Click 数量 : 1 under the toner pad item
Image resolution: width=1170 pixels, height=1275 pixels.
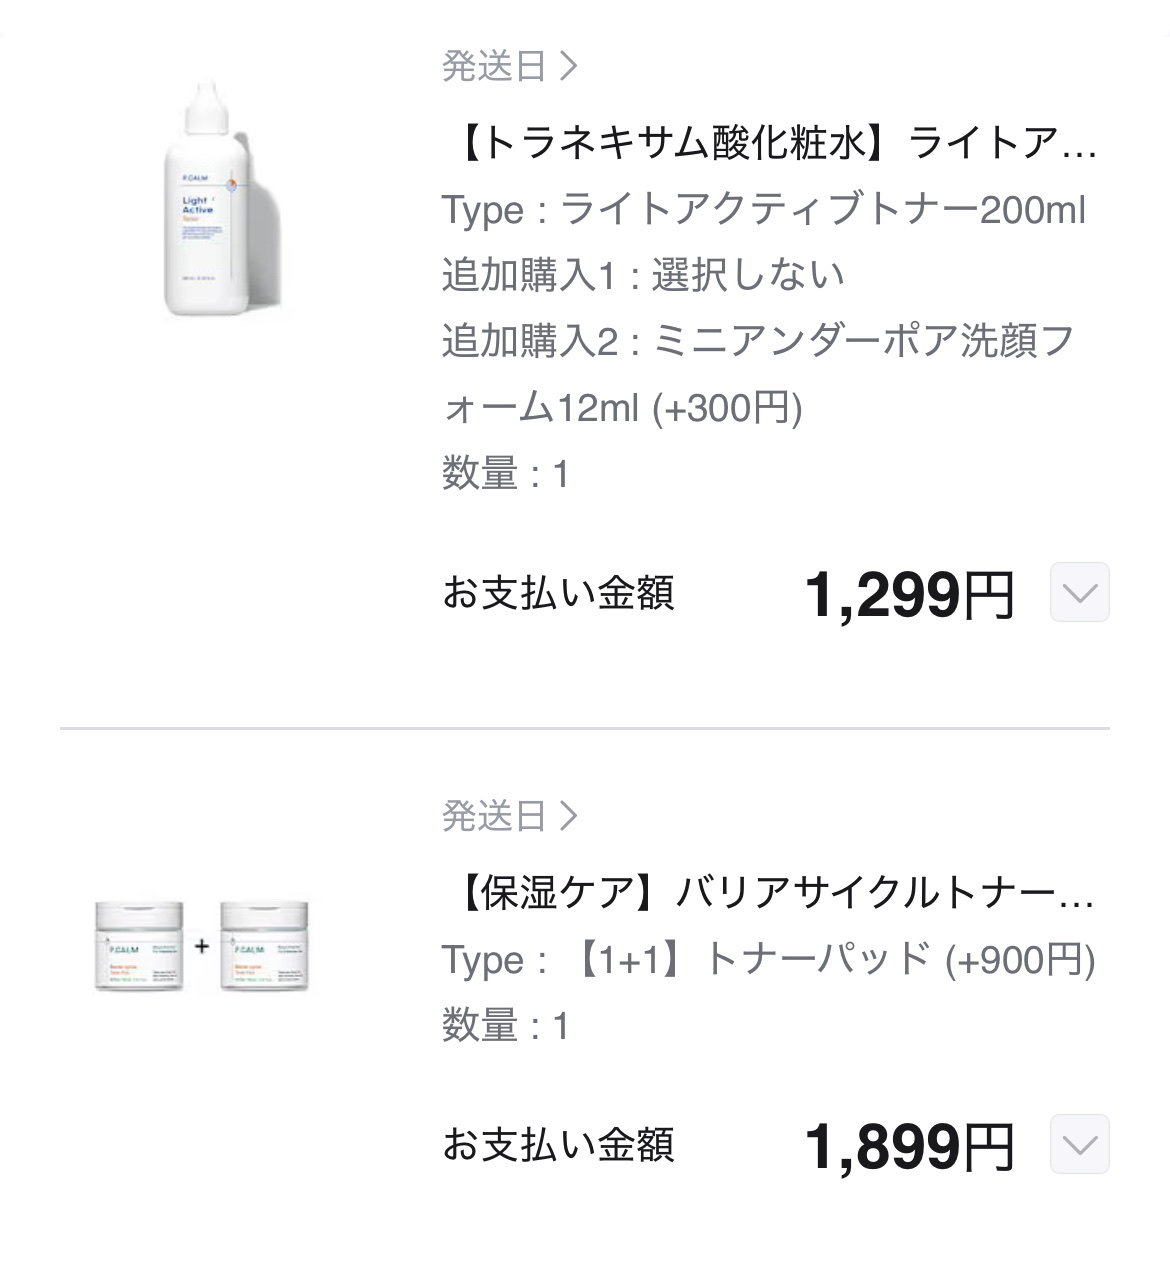click(x=506, y=1026)
